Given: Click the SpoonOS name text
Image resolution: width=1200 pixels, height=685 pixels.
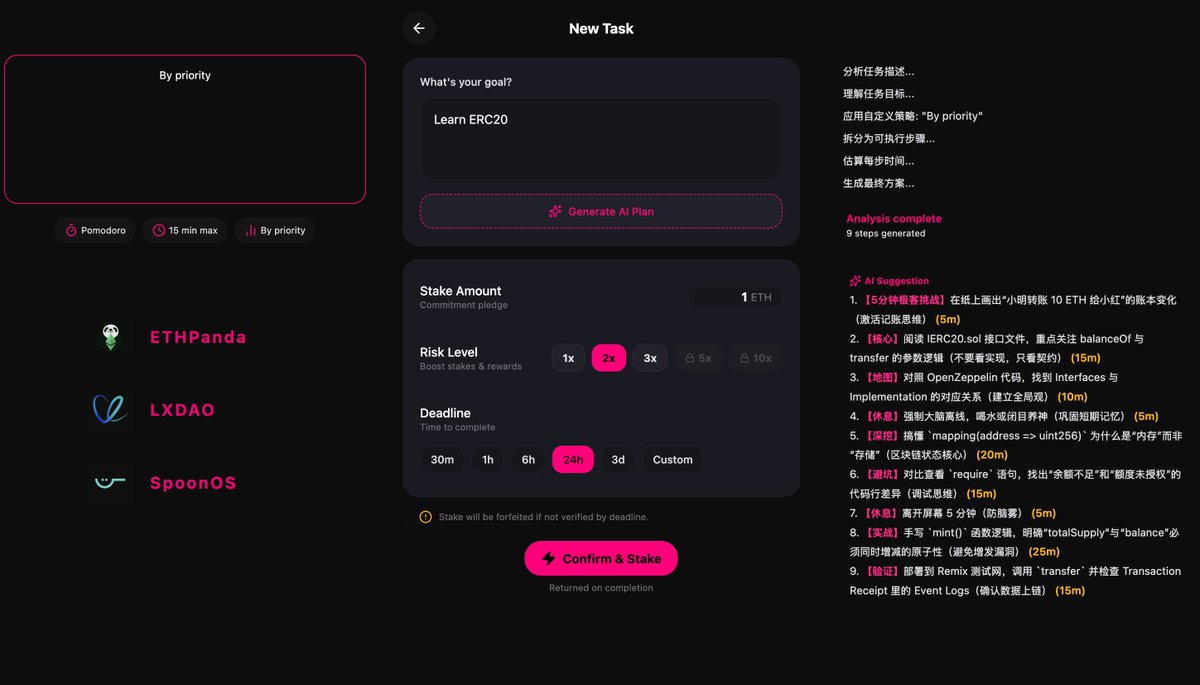Looking at the screenshot, I should tap(193, 483).
